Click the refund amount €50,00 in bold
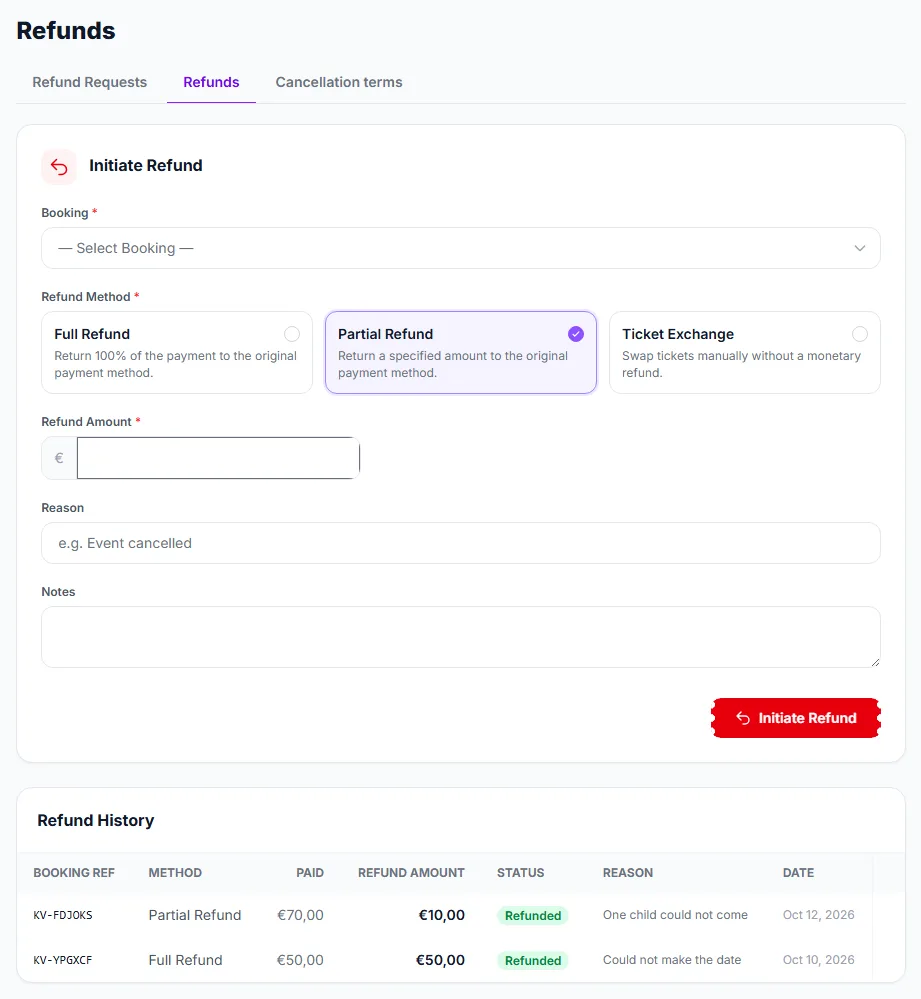This screenshot has height=999, width=921. click(440, 960)
